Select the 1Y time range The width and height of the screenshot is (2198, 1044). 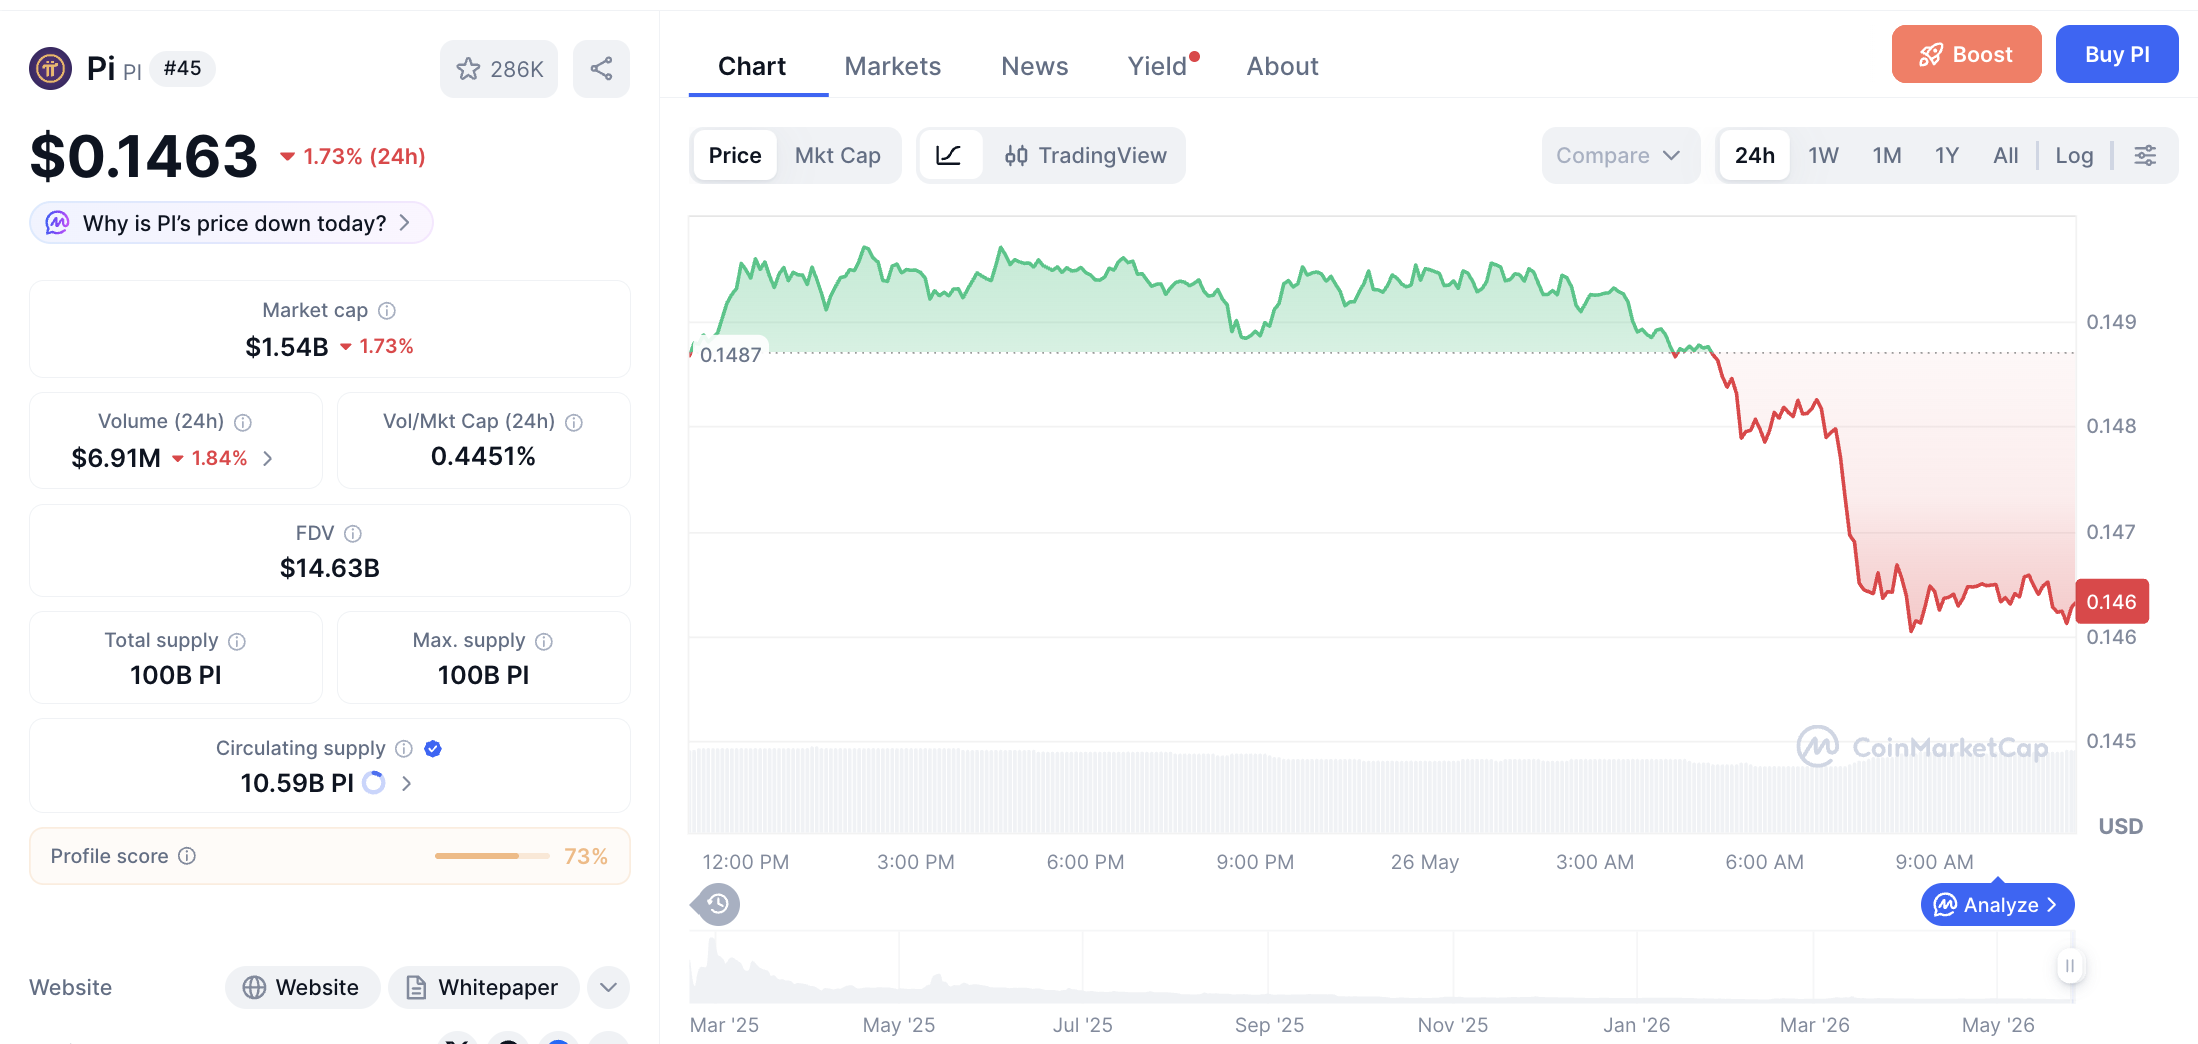(x=1947, y=155)
